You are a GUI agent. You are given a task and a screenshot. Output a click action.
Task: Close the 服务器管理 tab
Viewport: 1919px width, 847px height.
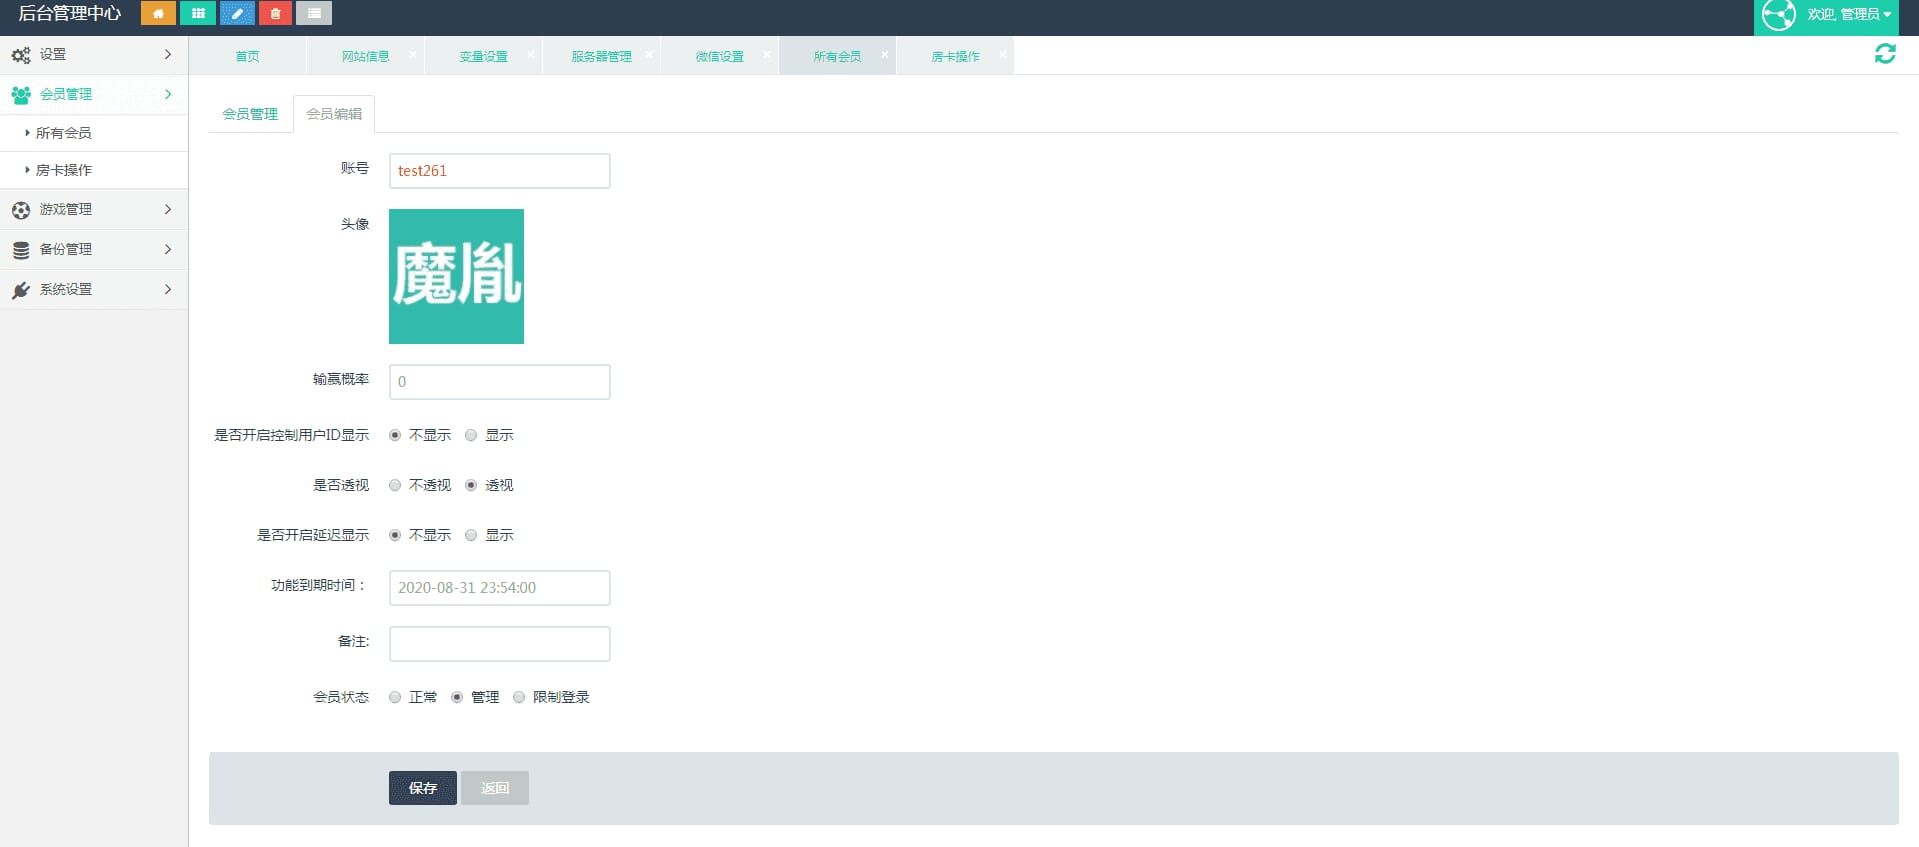pos(649,55)
